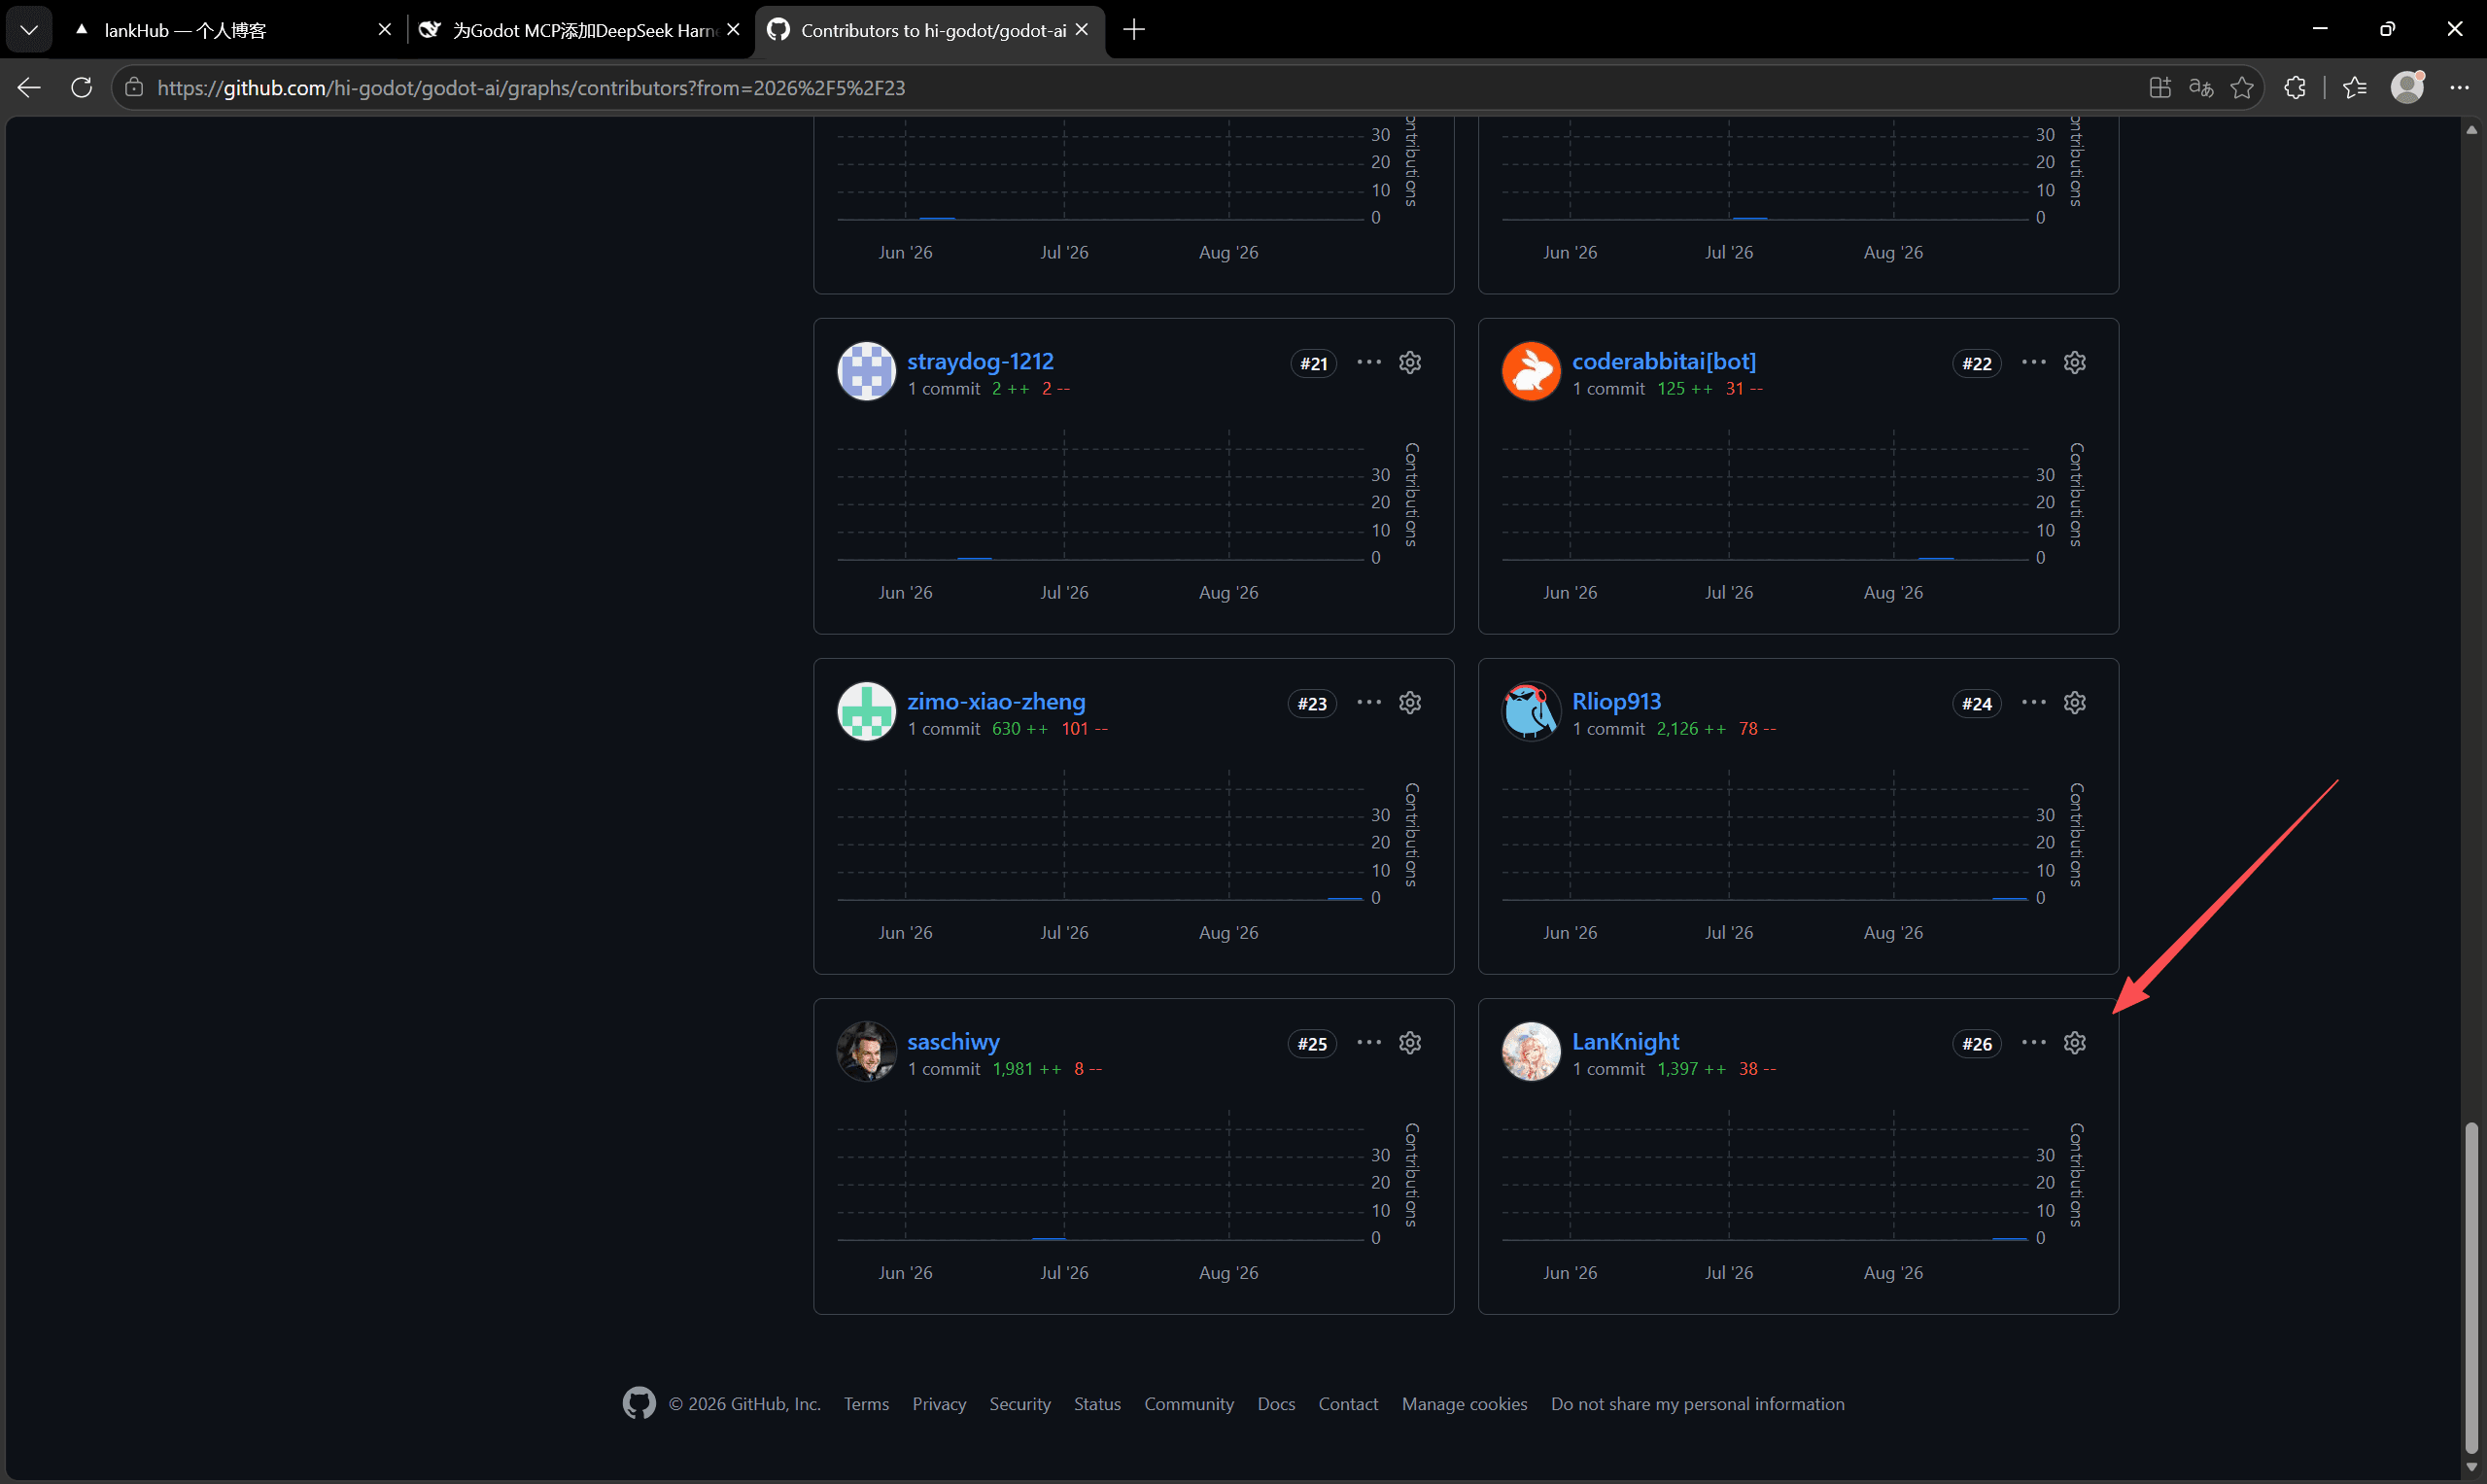Viewport: 2487px width, 1484px height.
Task: Click LanKnight avatar image
Action: [x=1531, y=1051]
